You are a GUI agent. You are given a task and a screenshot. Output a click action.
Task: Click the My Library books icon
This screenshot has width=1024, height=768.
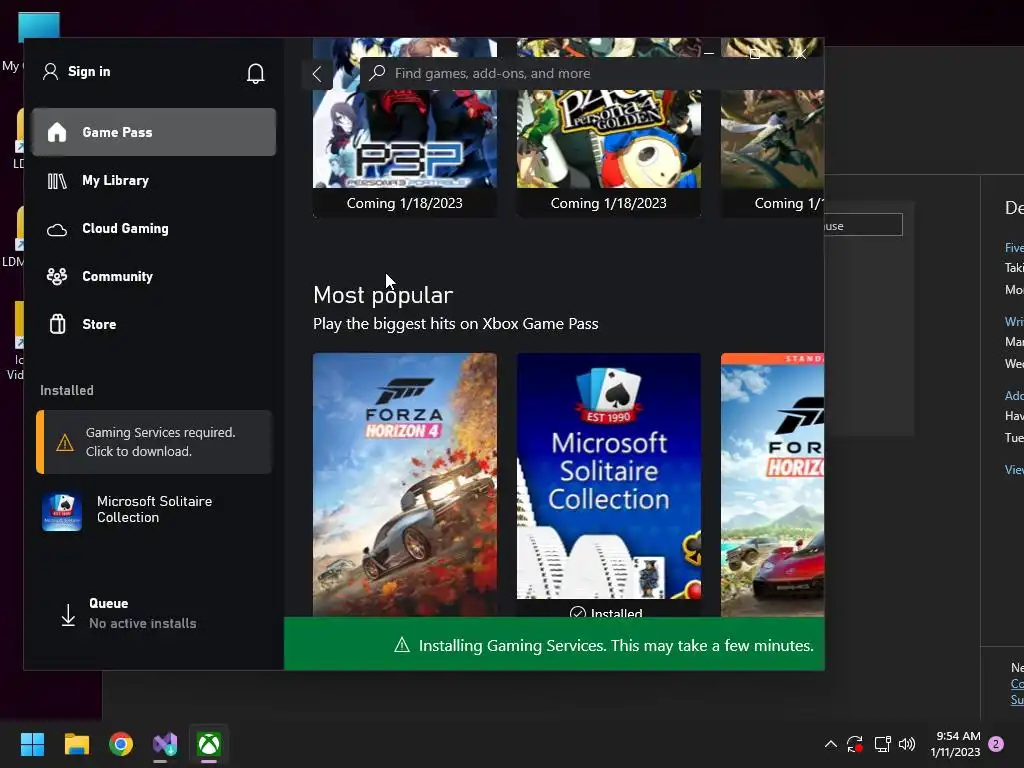57,181
